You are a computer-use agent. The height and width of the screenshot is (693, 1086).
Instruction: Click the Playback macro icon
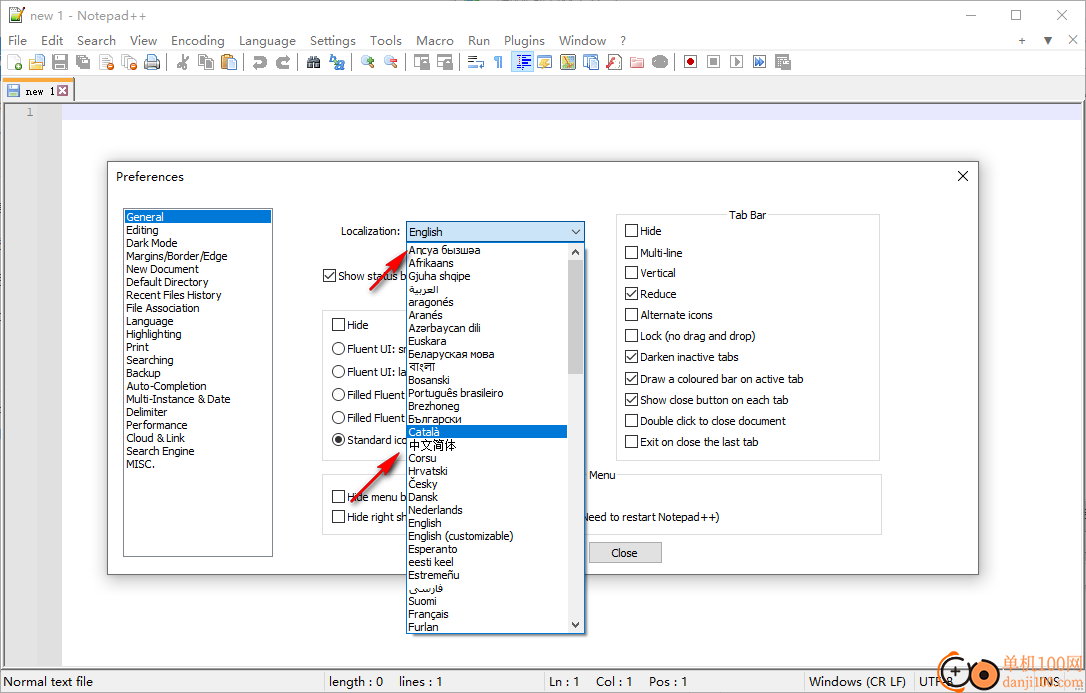tap(736, 62)
